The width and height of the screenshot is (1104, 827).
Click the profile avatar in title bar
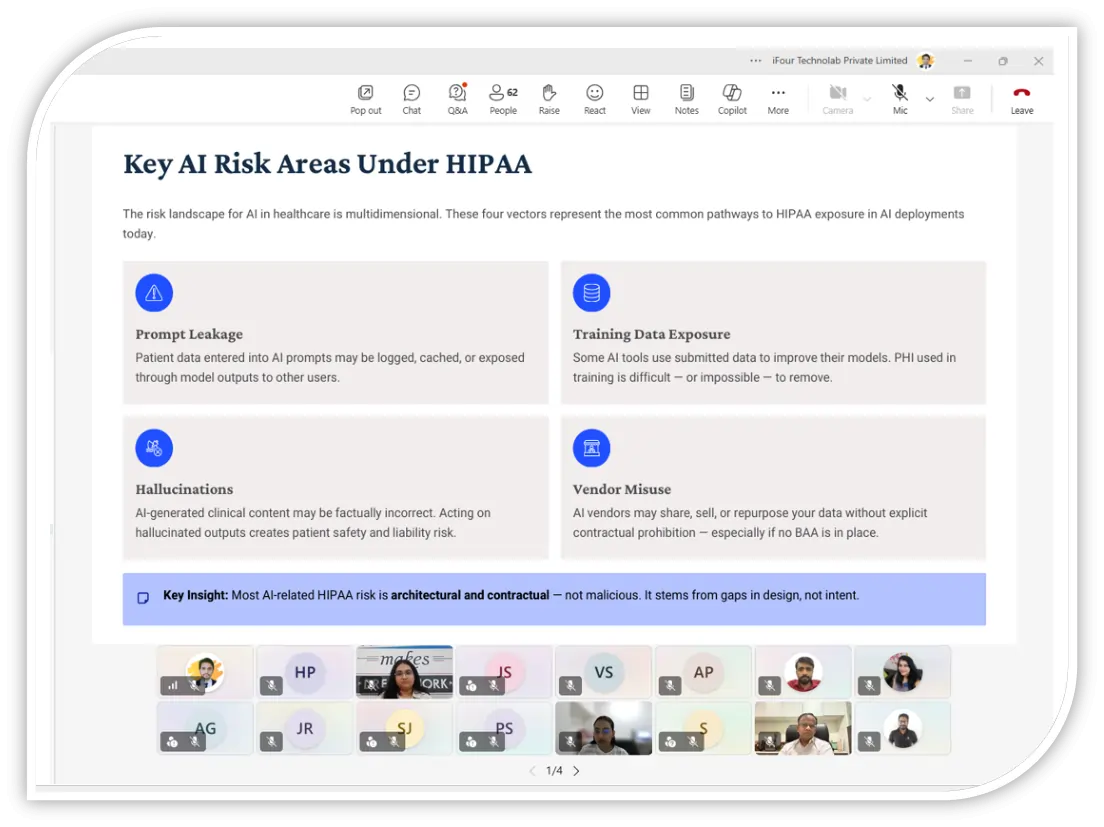[x=926, y=61]
